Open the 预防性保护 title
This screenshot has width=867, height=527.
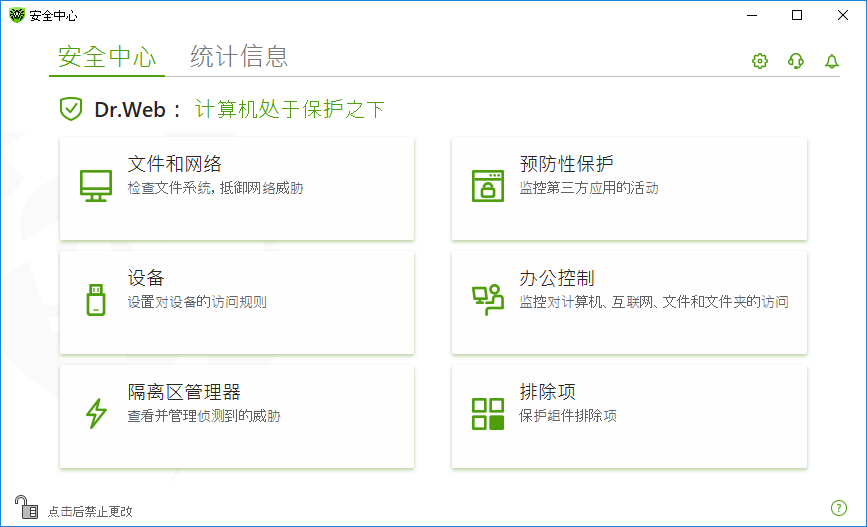coord(566,164)
